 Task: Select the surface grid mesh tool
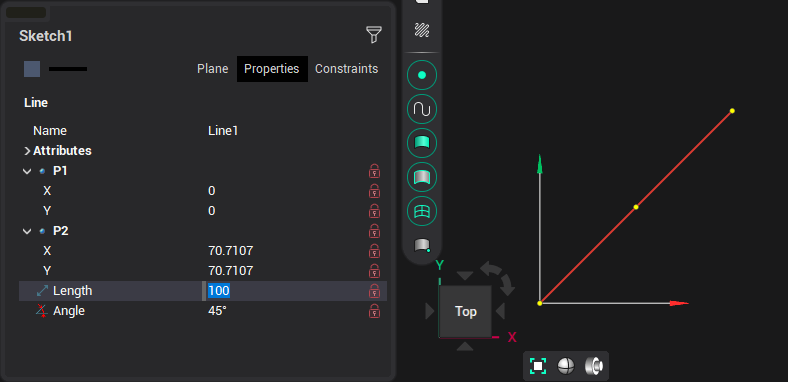[422, 211]
